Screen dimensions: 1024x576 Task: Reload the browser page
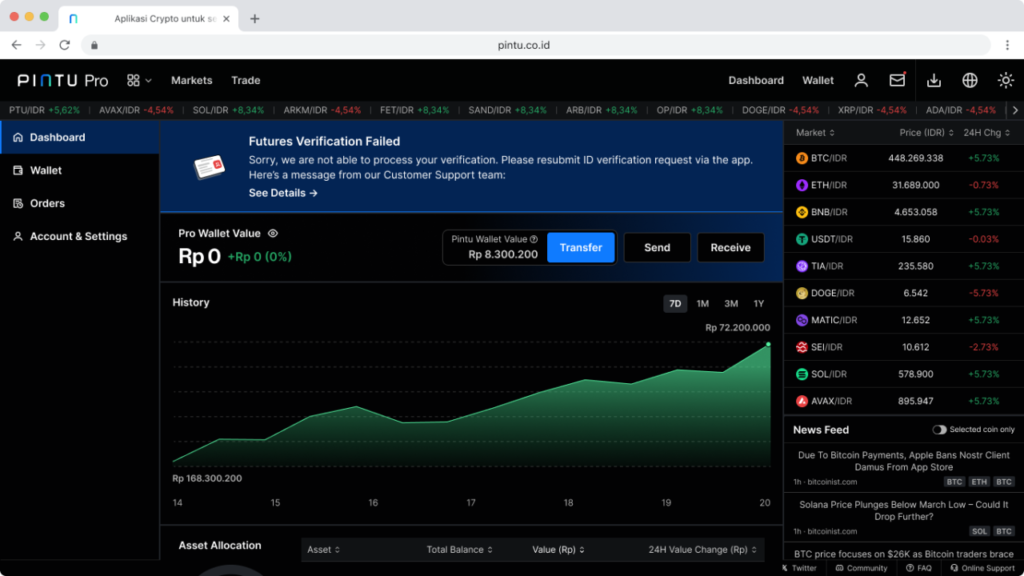click(64, 45)
